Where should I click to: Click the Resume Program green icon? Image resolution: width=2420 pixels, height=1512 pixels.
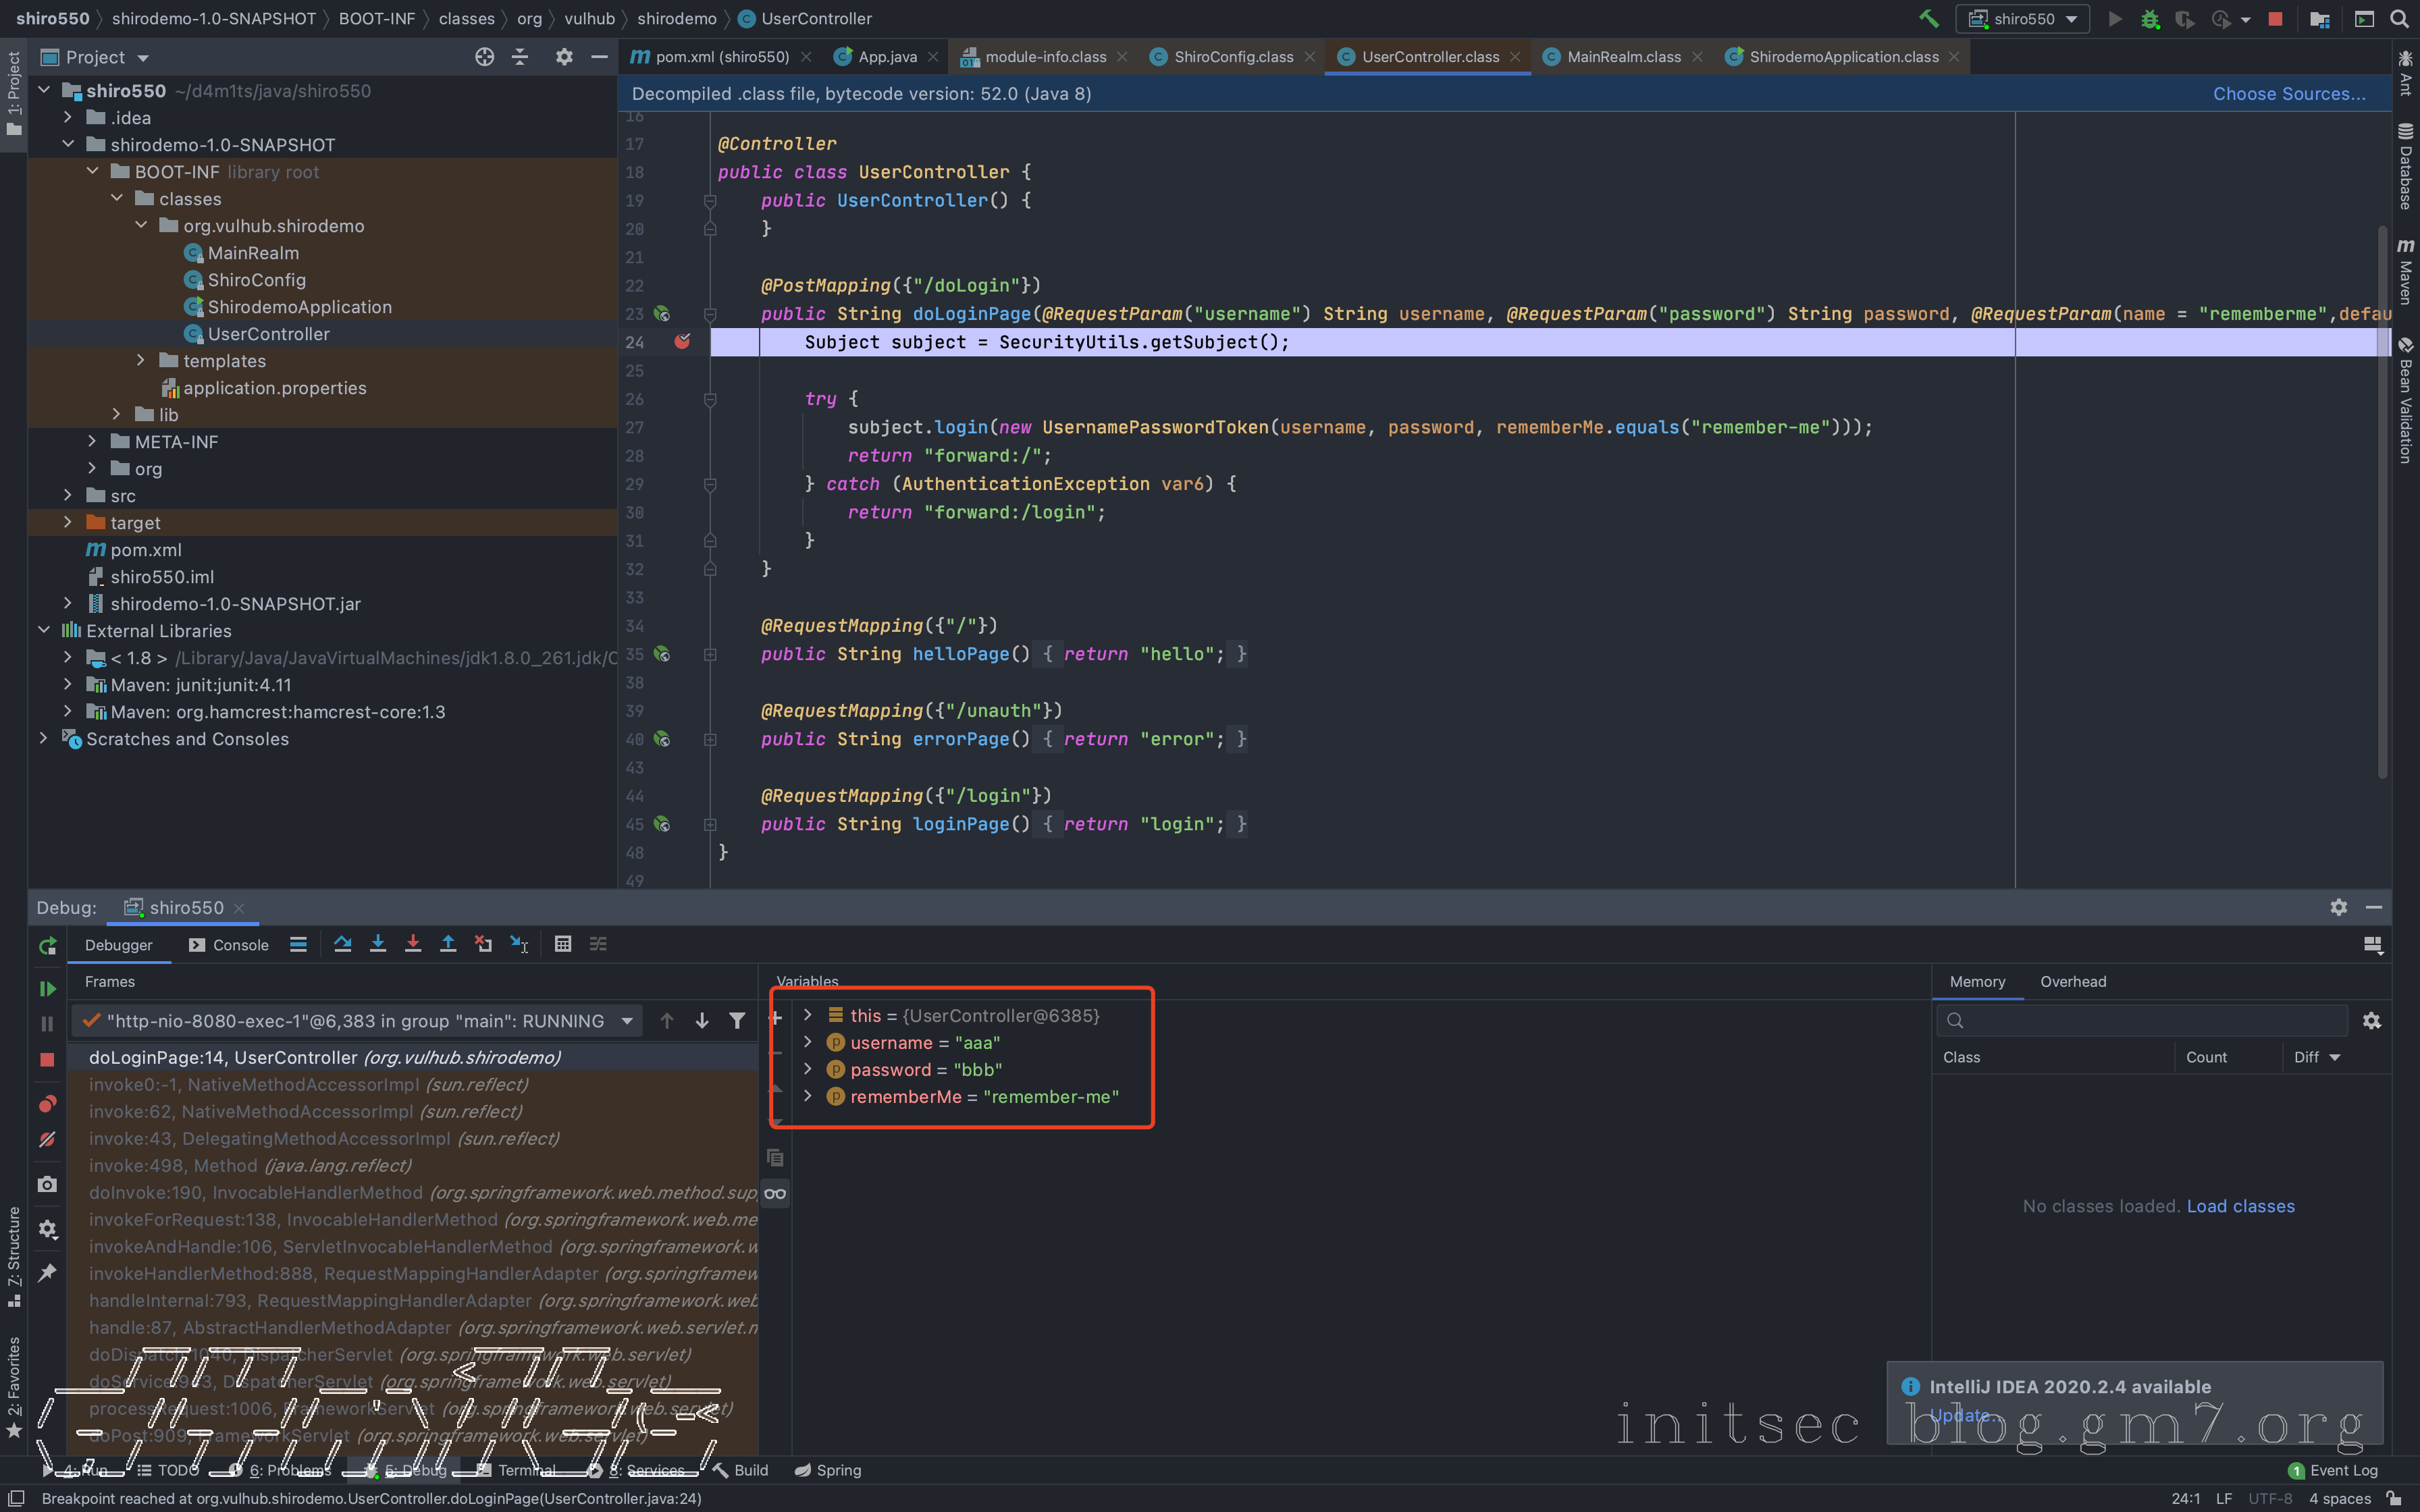[47, 988]
